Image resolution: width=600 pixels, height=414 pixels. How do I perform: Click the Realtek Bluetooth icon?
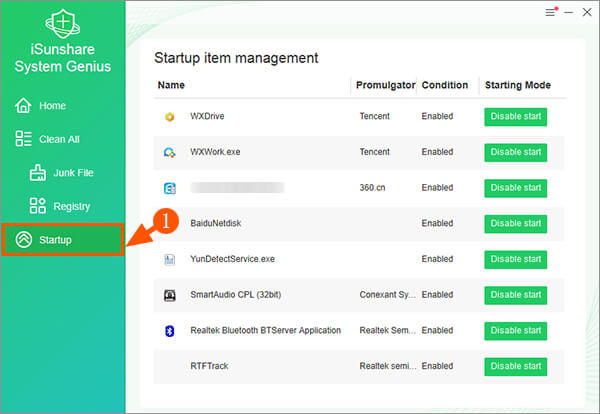click(169, 331)
